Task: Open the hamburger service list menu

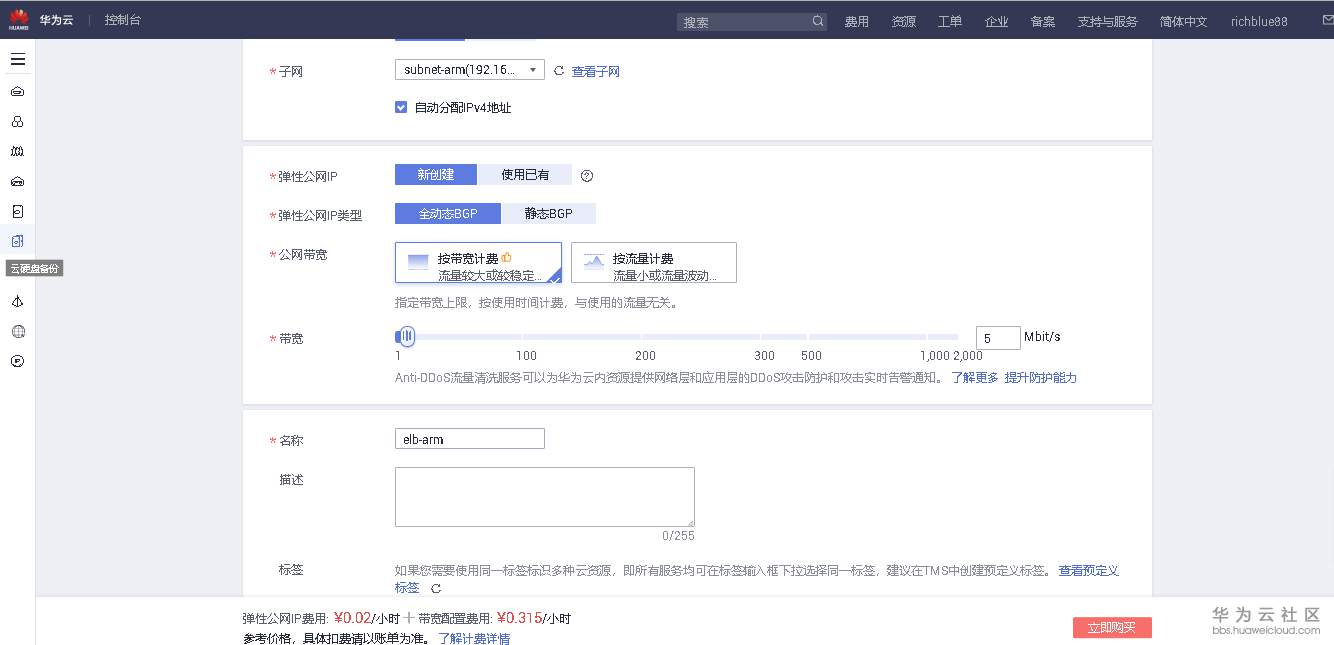Action: click(x=17, y=59)
